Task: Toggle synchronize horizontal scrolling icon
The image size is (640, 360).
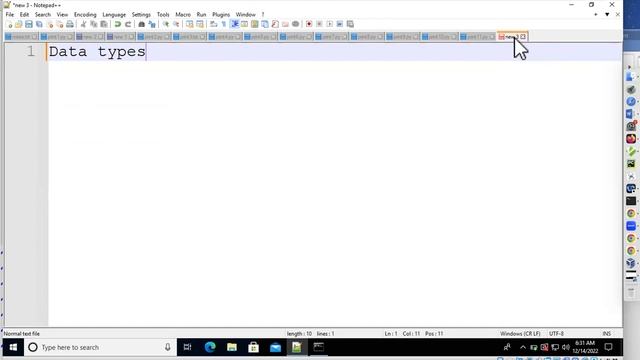Action: point(200,24)
